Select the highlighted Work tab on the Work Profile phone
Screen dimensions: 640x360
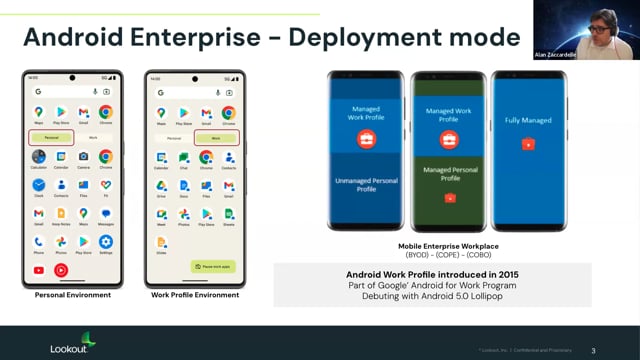[216, 138]
